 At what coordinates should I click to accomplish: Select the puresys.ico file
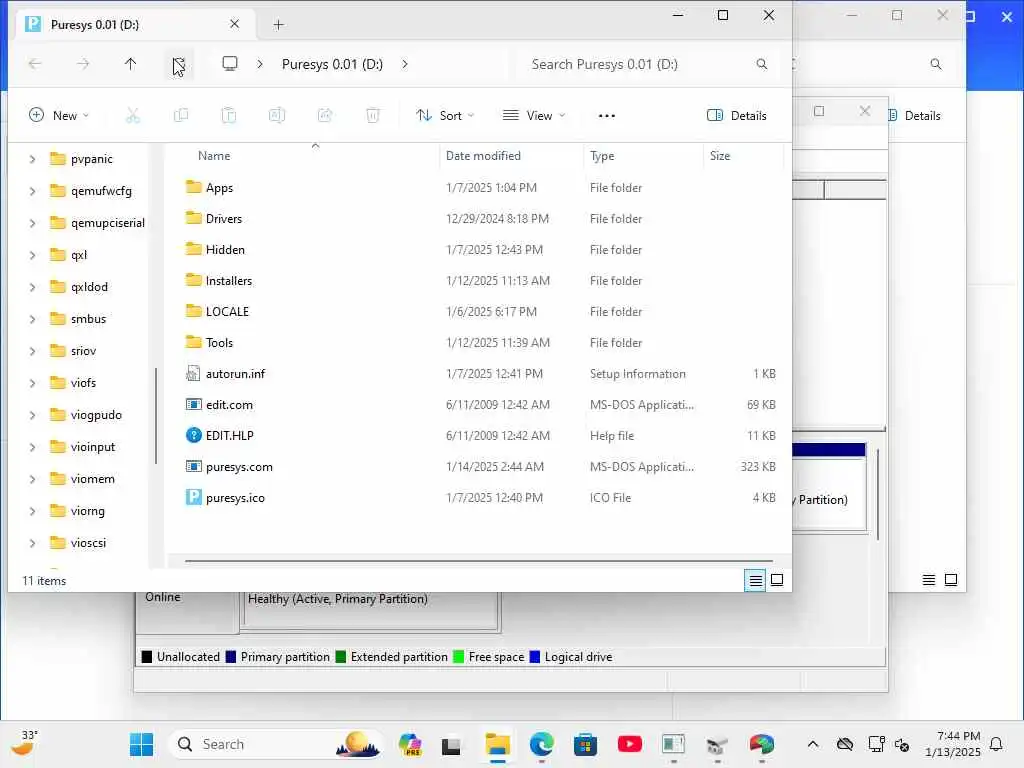click(x=235, y=498)
